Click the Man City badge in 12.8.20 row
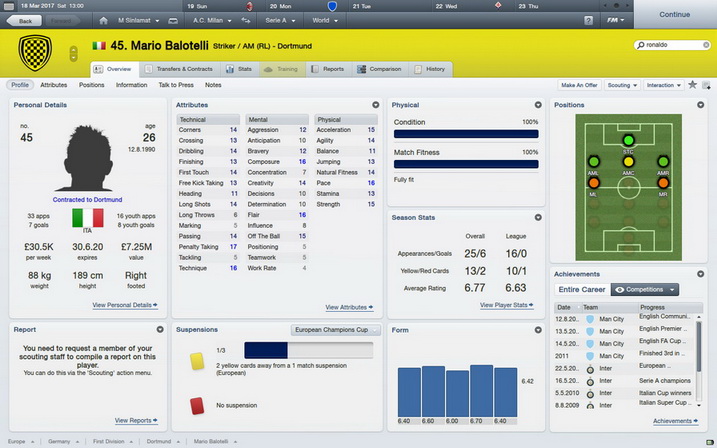This screenshot has width=717, height=448. (590, 319)
